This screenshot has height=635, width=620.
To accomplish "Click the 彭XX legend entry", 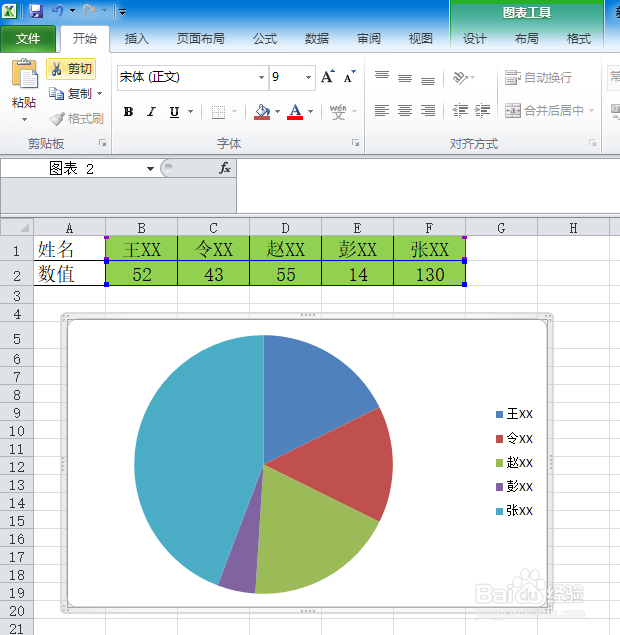I will pyautogui.click(x=514, y=486).
